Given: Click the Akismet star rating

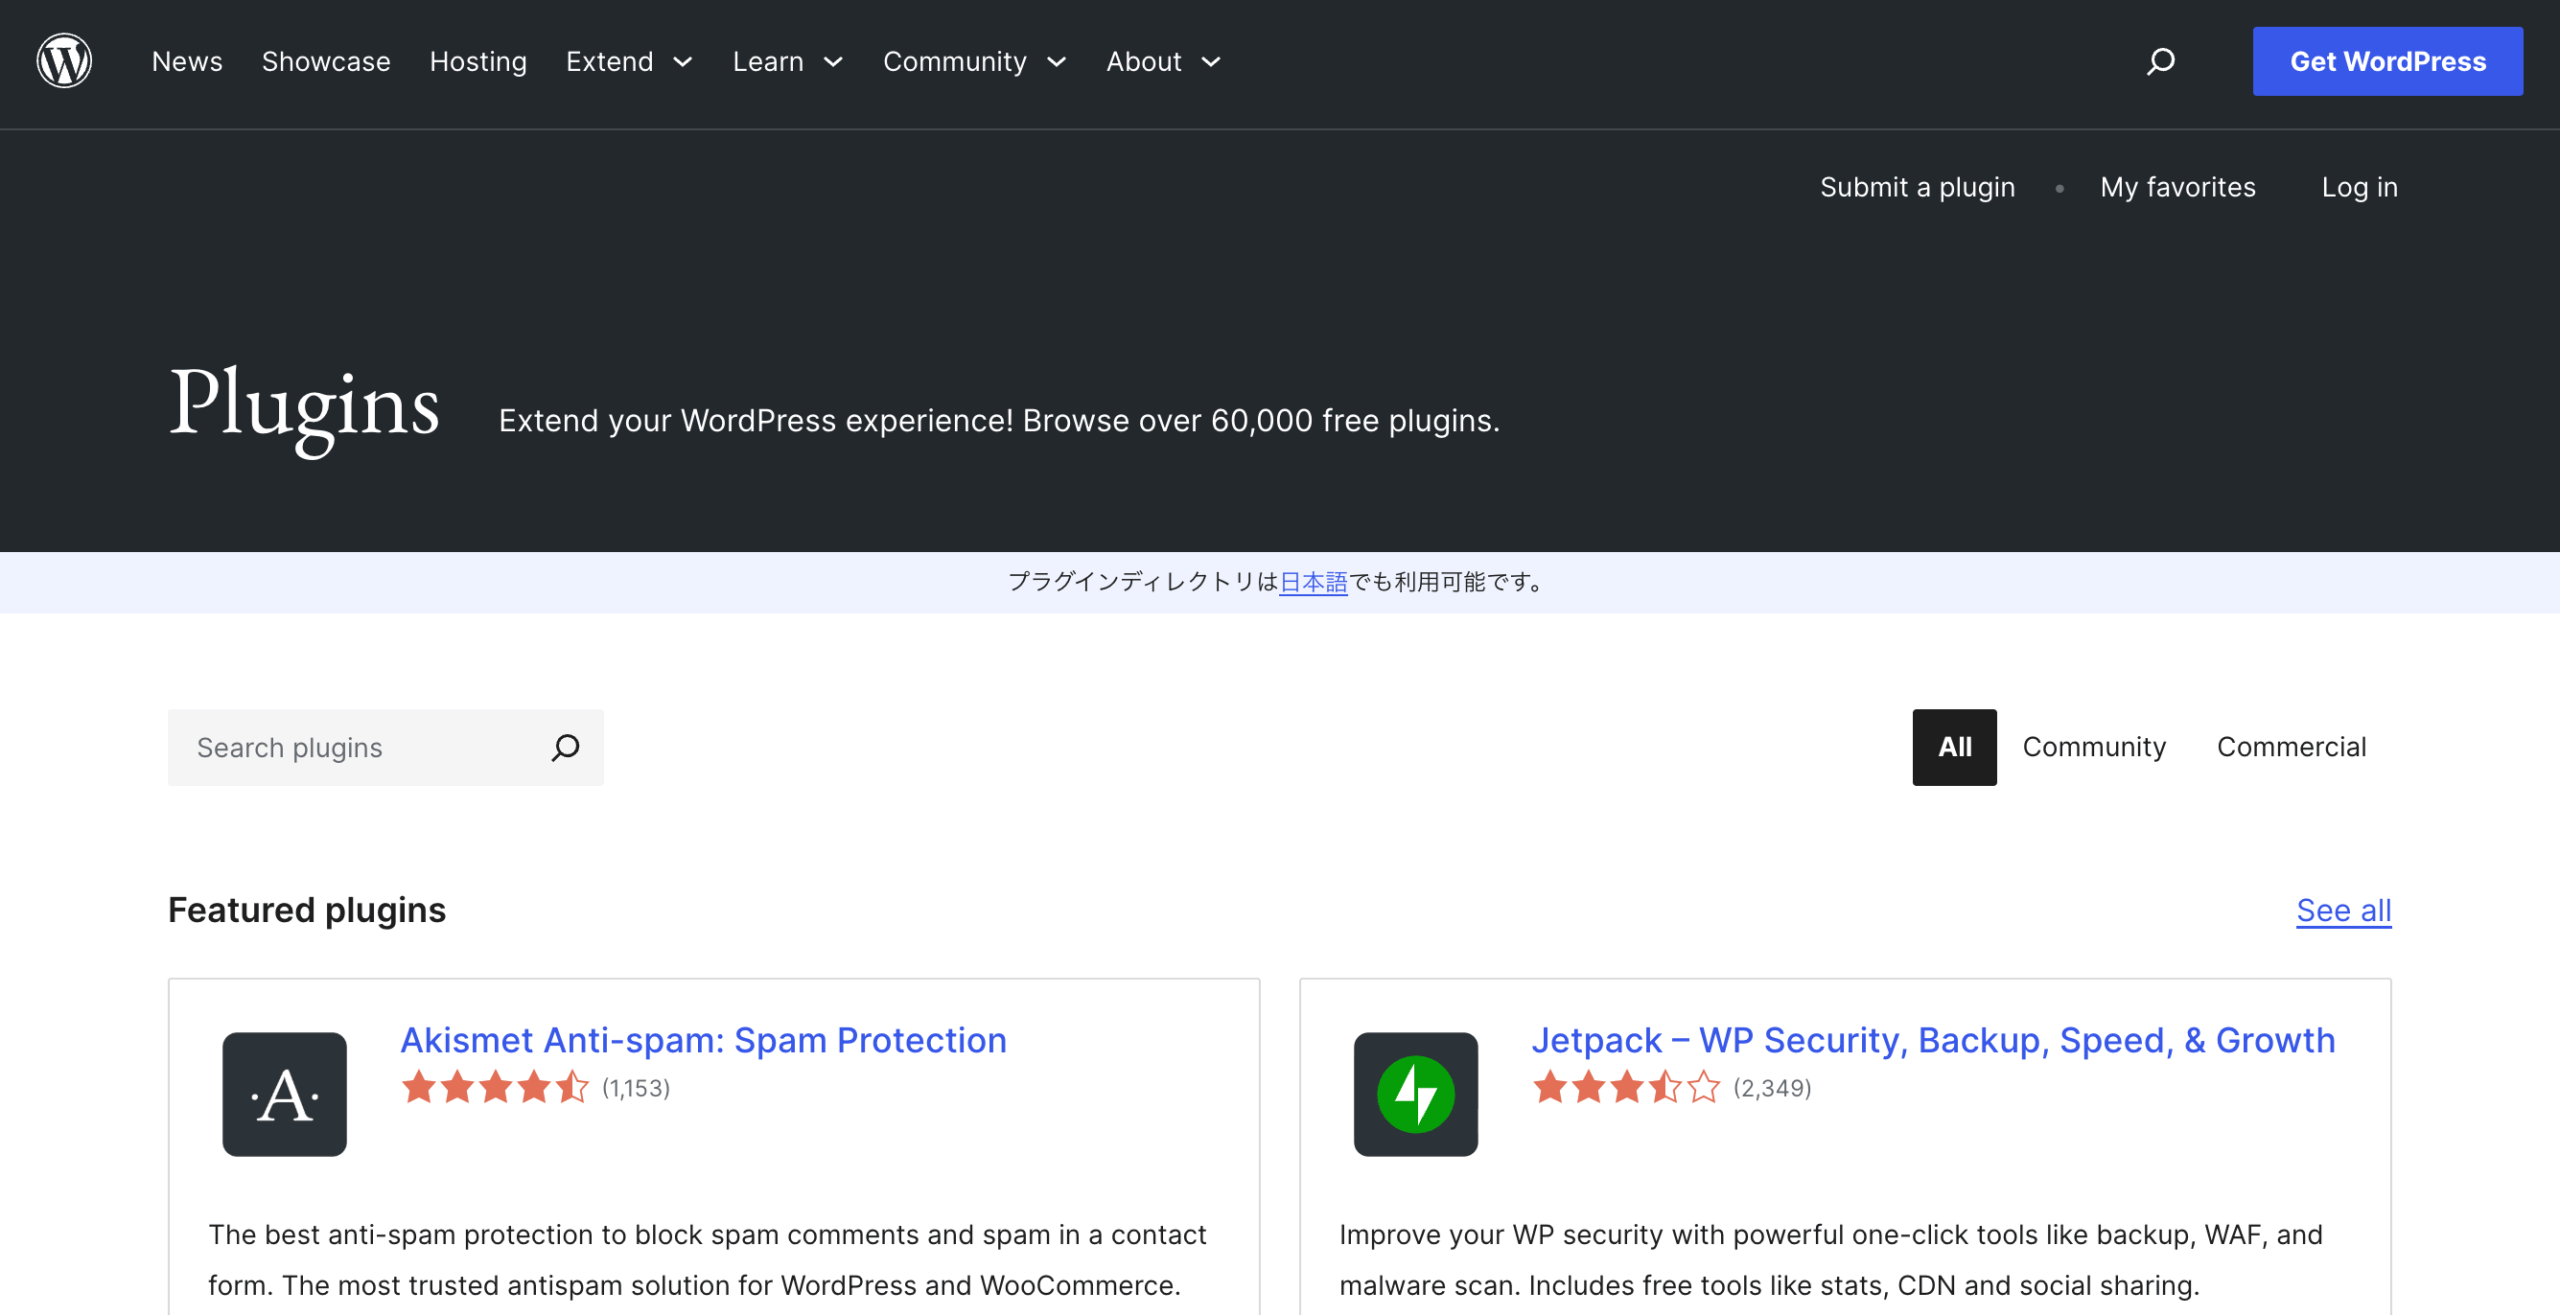Looking at the screenshot, I should pos(495,1087).
